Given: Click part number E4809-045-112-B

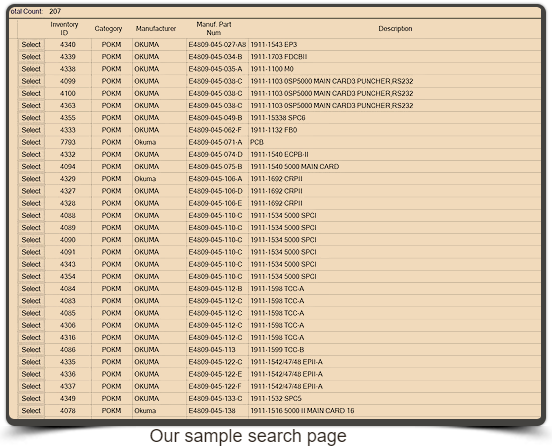Looking at the screenshot, I should tap(215, 289).
